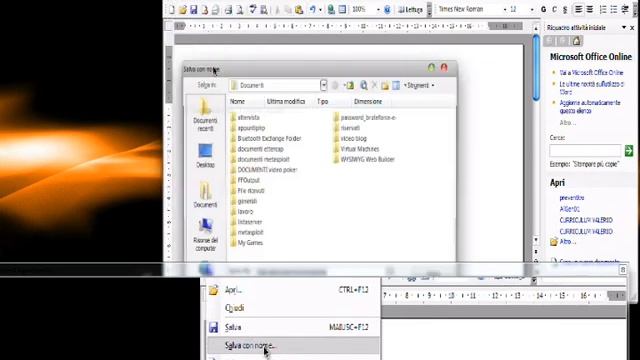Click the Paste clipboard icon
Screen dimensions: 640x360
299,9
